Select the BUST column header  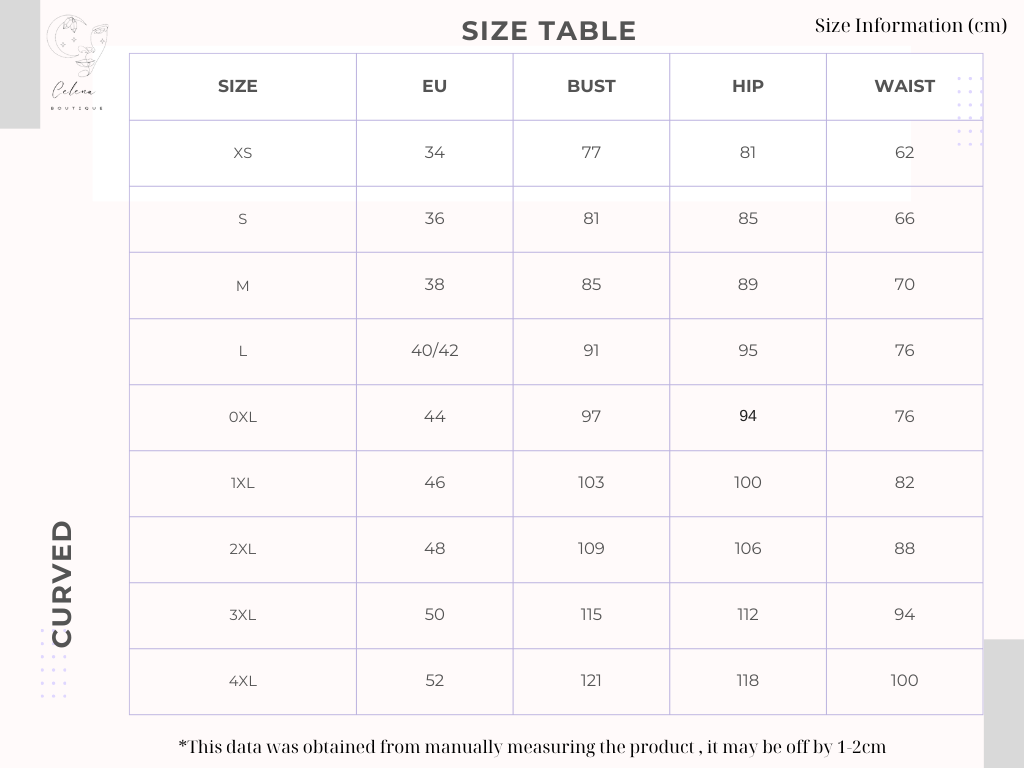coord(591,86)
